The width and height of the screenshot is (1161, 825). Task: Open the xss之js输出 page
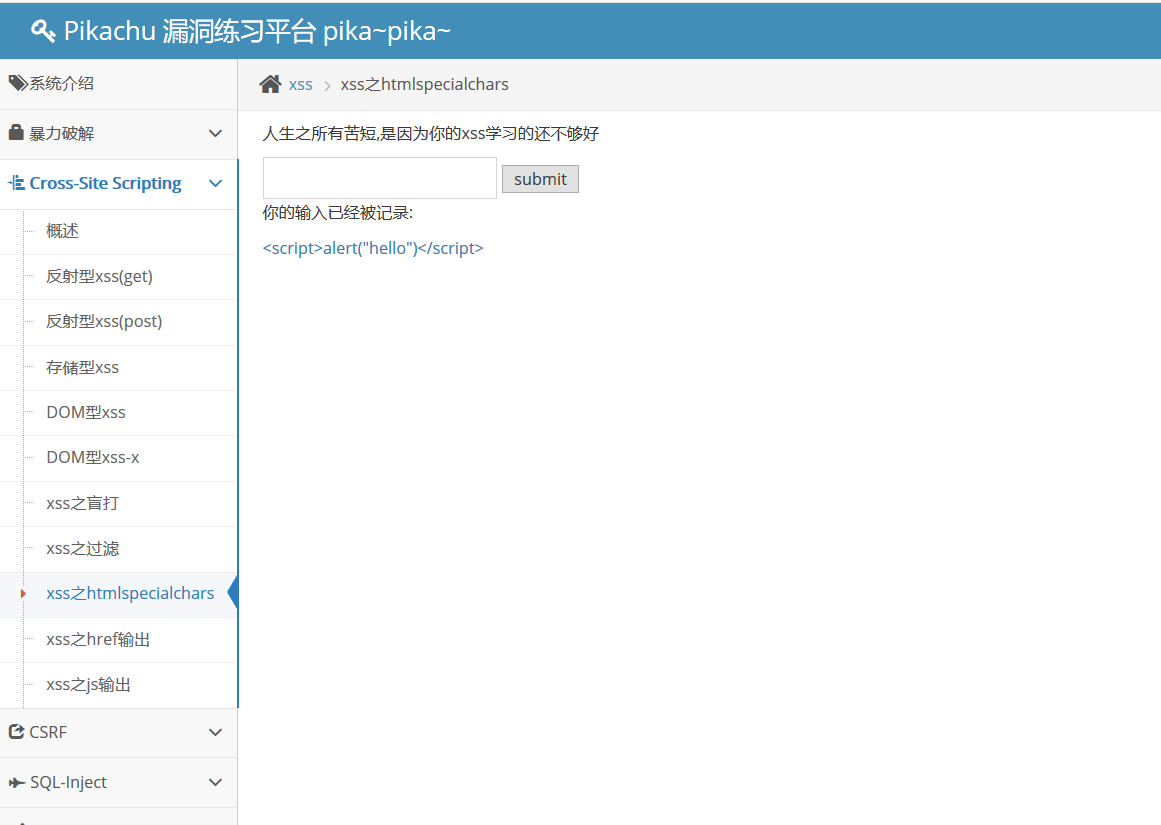tap(88, 685)
